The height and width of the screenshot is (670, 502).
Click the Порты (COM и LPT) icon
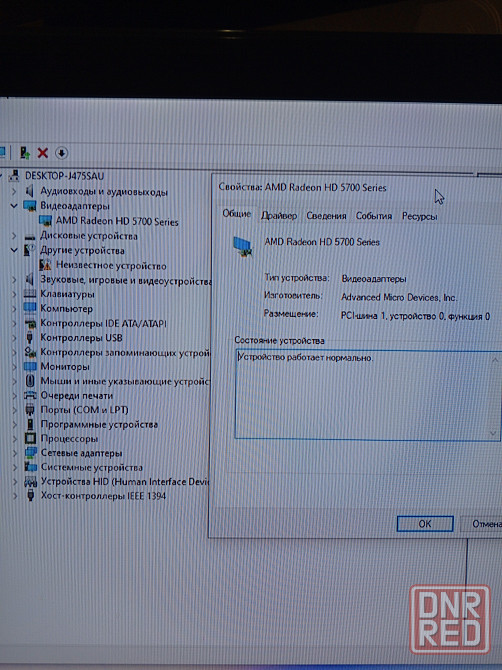(x=29, y=410)
